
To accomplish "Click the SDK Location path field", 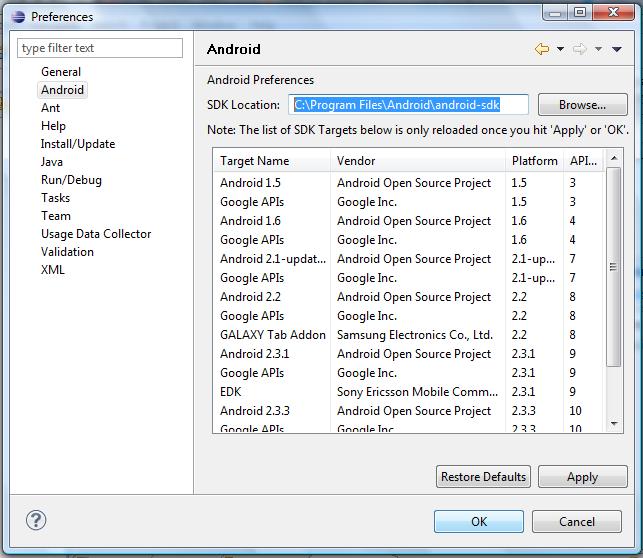I will pos(408,105).
